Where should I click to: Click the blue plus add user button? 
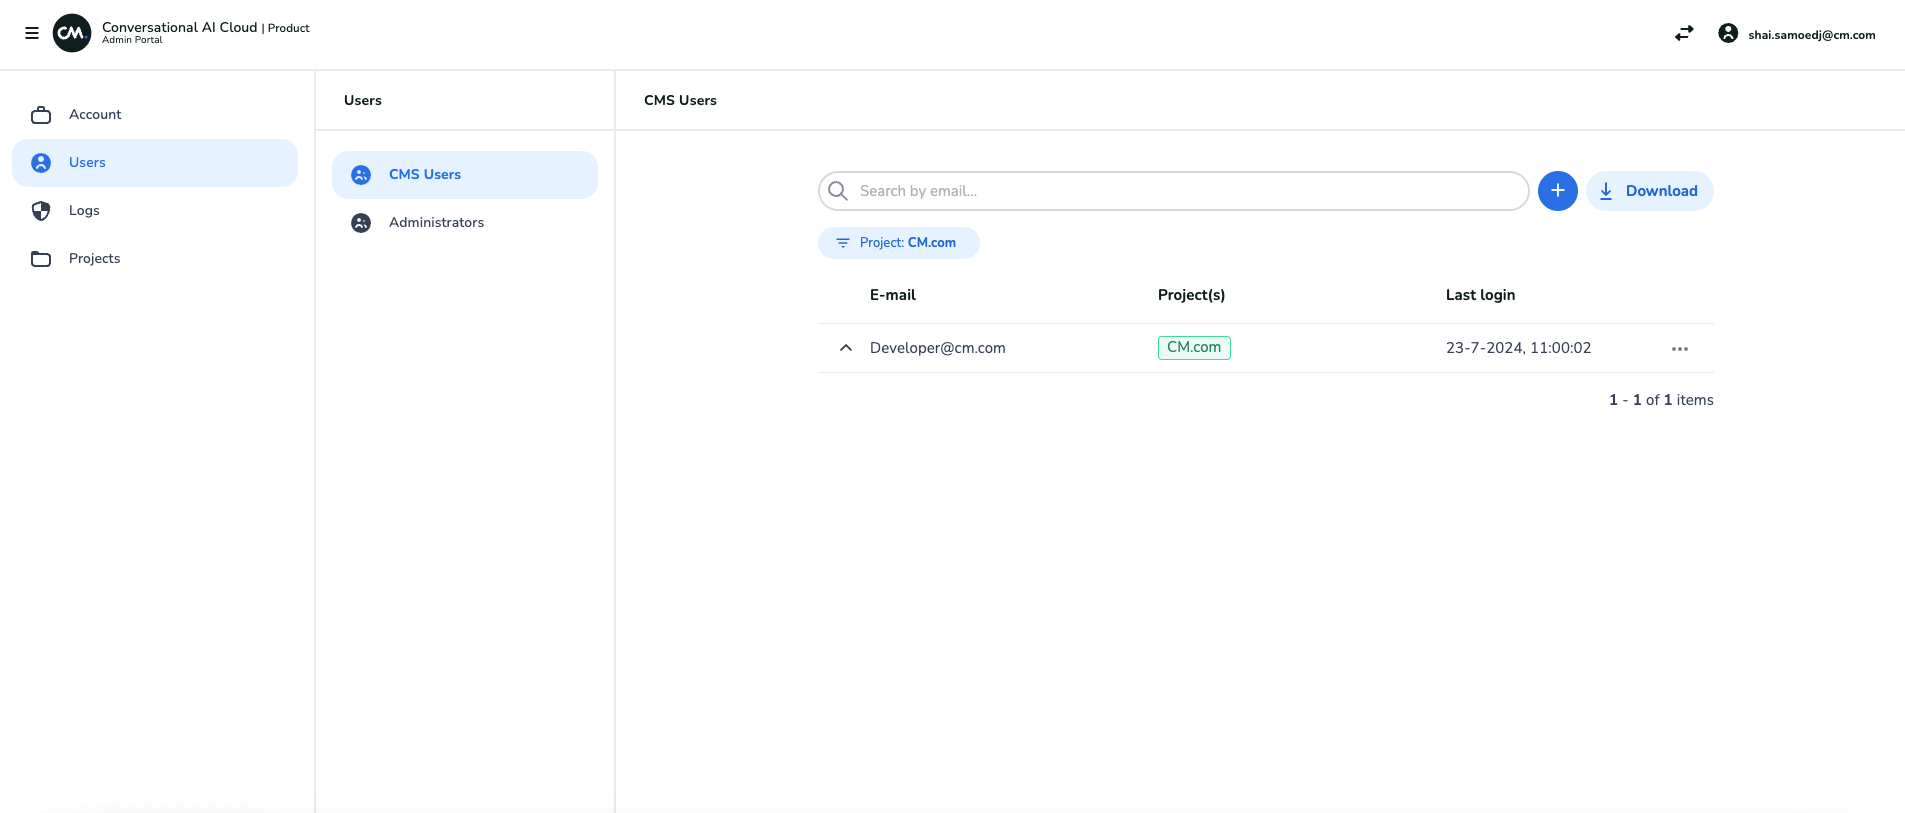tap(1557, 191)
